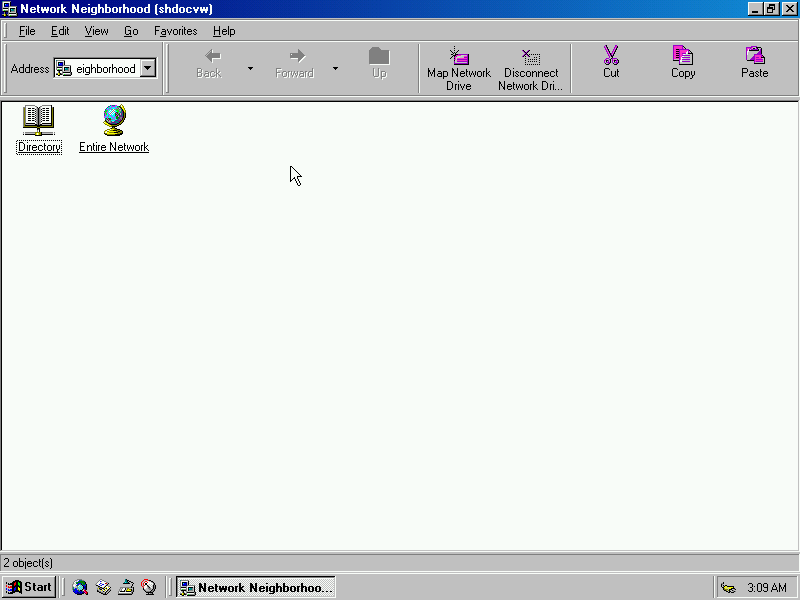Launch Internet Explorer from Quick Launch

pyautogui.click(x=80, y=588)
